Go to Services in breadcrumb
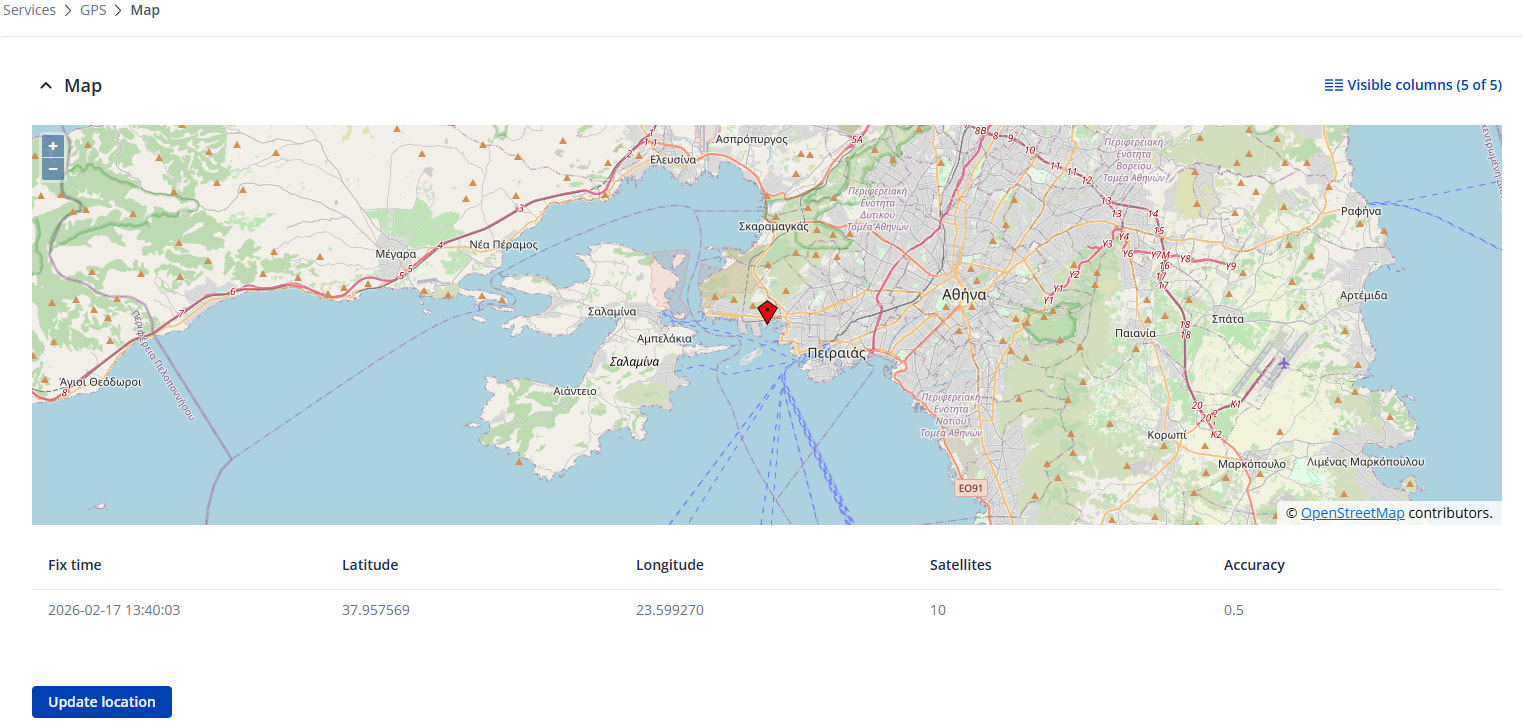The width and height of the screenshot is (1523, 723). point(30,10)
